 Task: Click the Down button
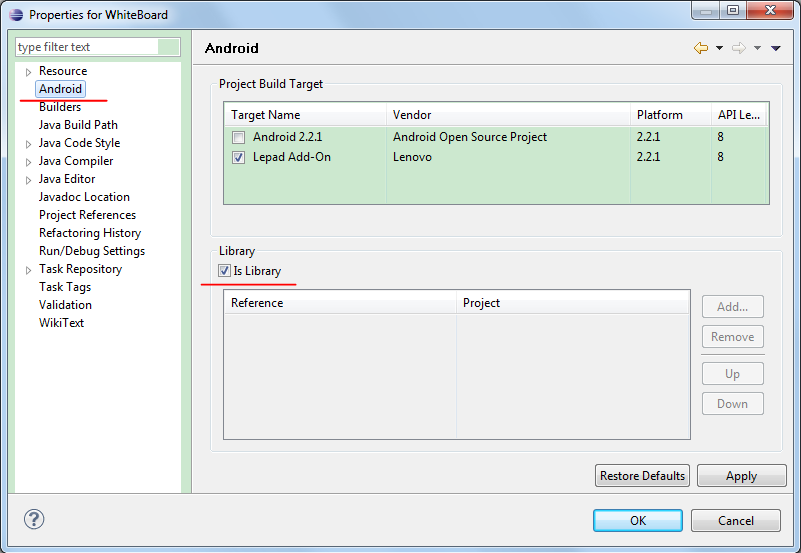[733, 404]
